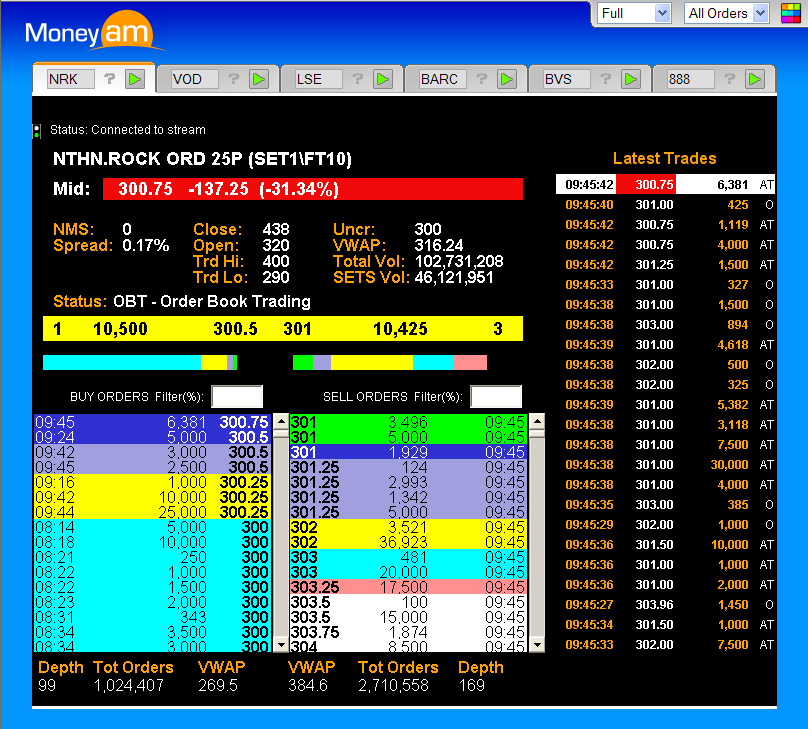The width and height of the screenshot is (808, 729).
Task: Click the cyan segment of buy depth bar
Action: pyautogui.click(x=122, y=363)
